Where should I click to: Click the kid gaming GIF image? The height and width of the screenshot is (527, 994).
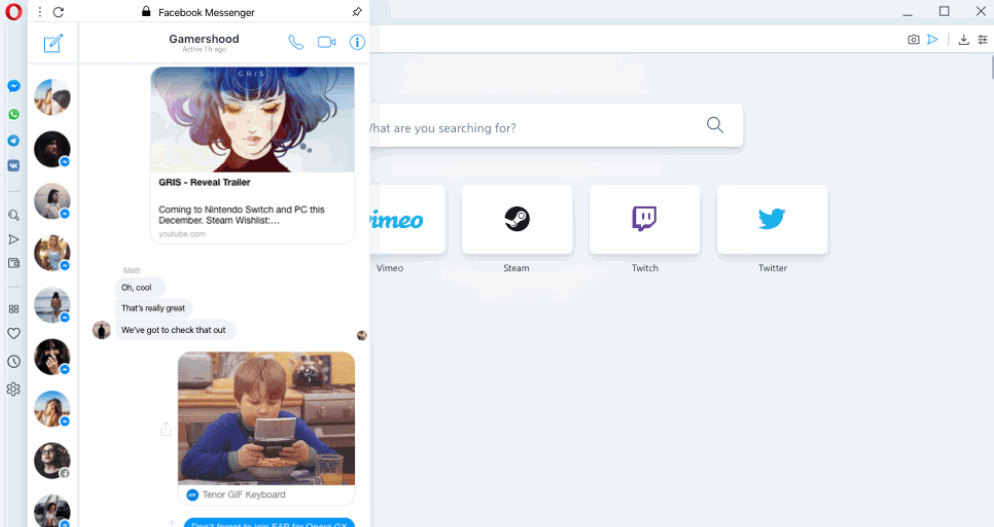266,419
